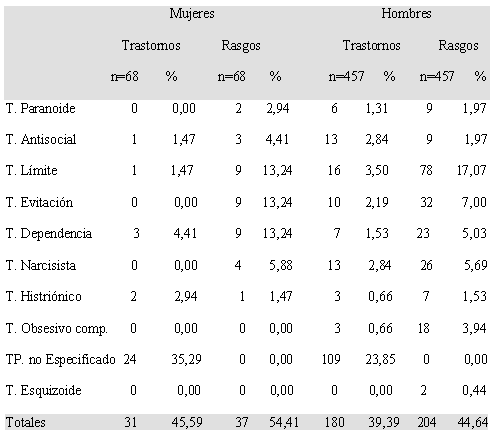The image size is (501, 448).
Task: Select the n=457 header under Hombres Trastornos
Action: point(346,77)
